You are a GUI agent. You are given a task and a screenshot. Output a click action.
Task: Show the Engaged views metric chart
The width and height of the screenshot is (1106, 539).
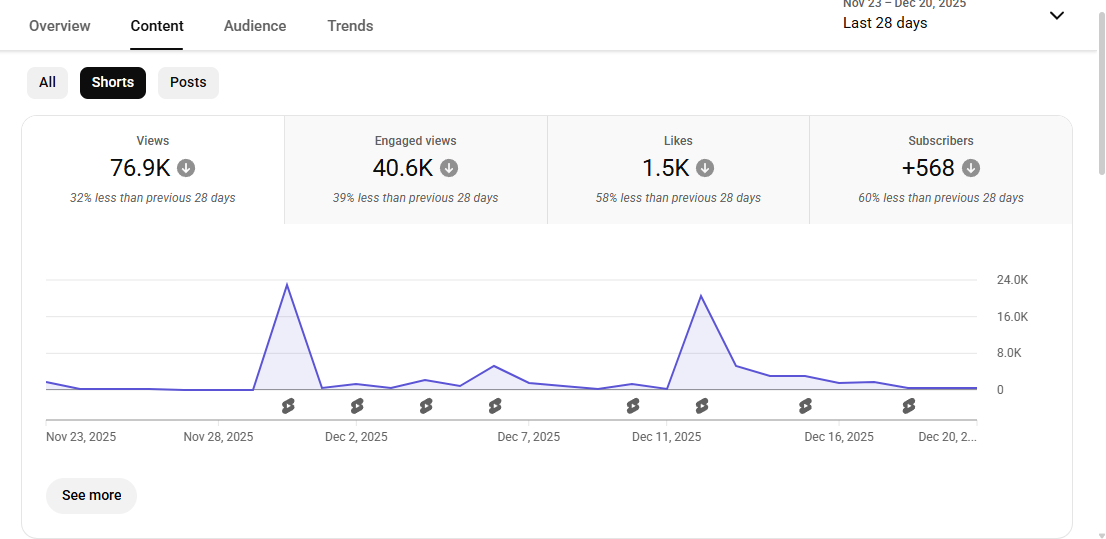415,169
